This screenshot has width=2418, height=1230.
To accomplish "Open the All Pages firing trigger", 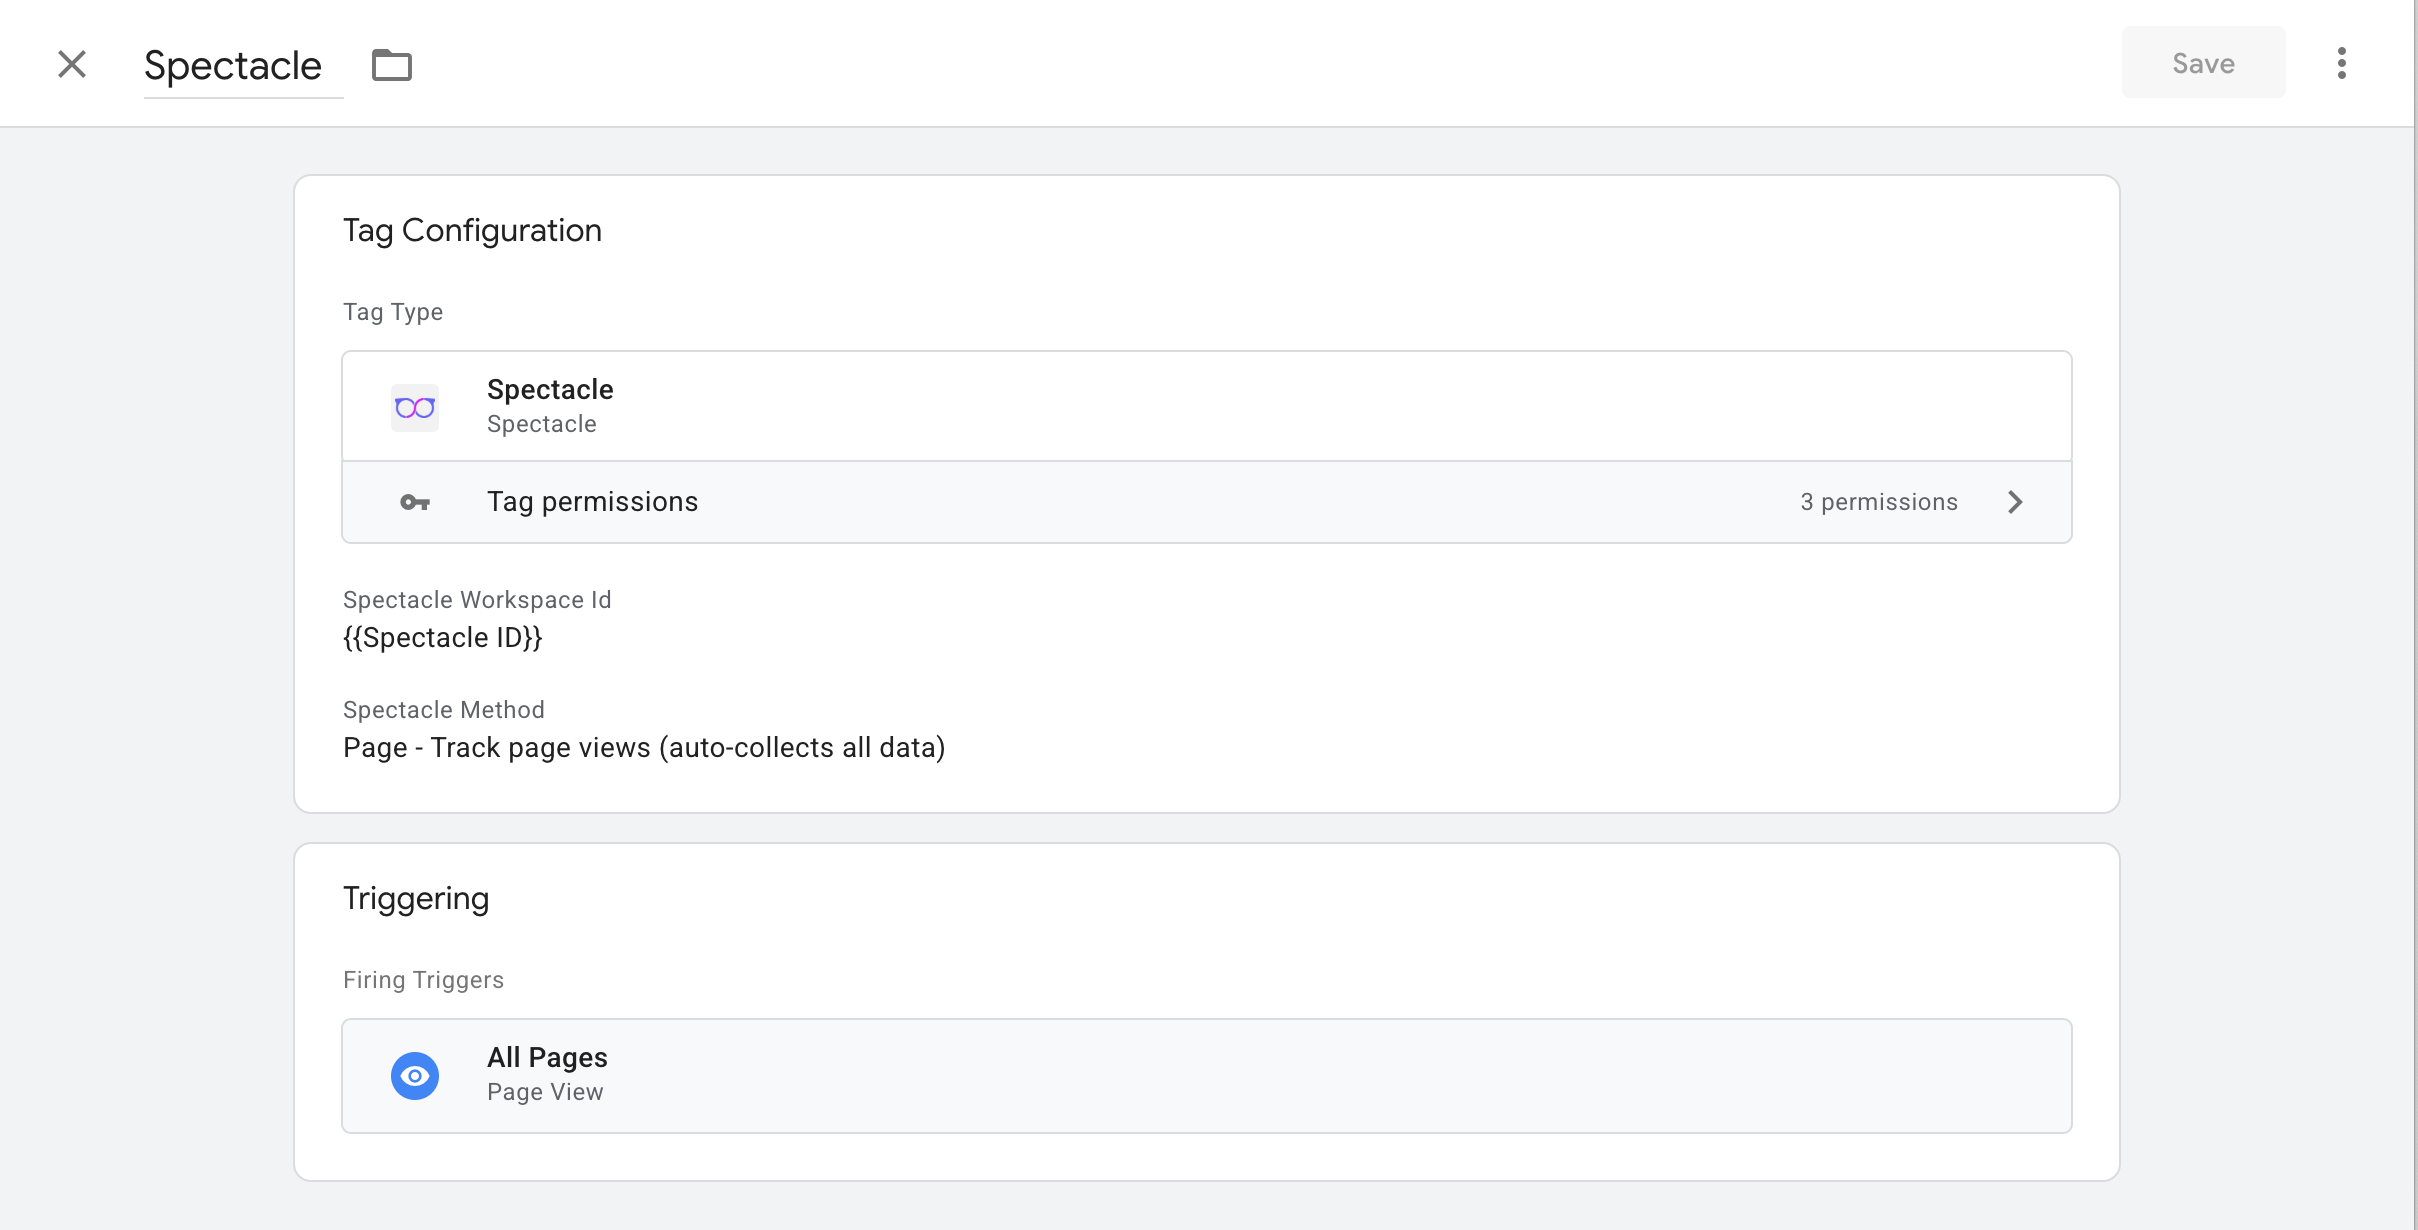I will click(1206, 1076).
